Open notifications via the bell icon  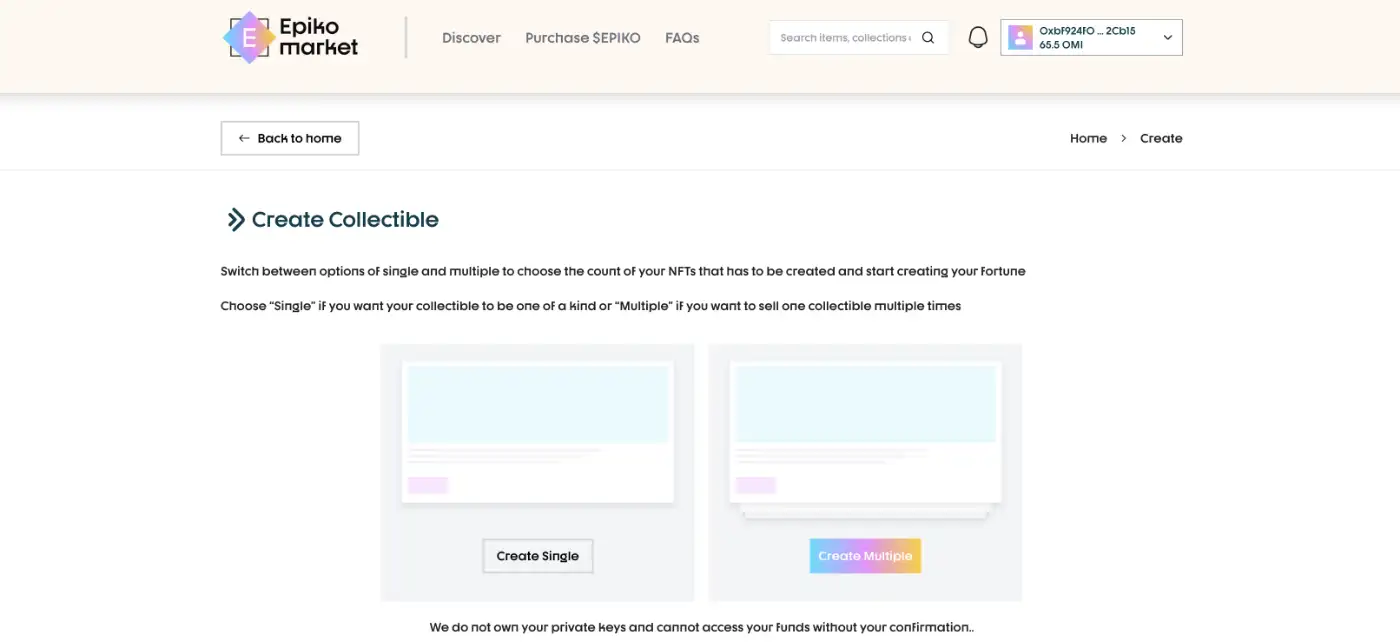coord(978,38)
